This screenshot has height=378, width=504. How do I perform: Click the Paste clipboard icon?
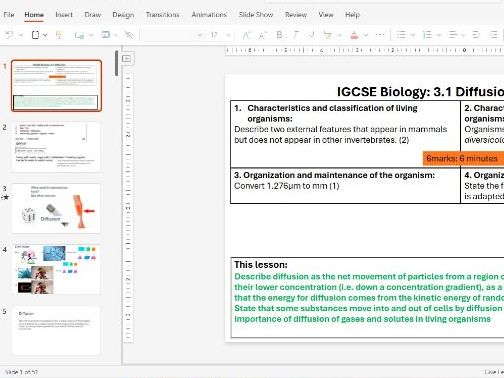pos(35,35)
